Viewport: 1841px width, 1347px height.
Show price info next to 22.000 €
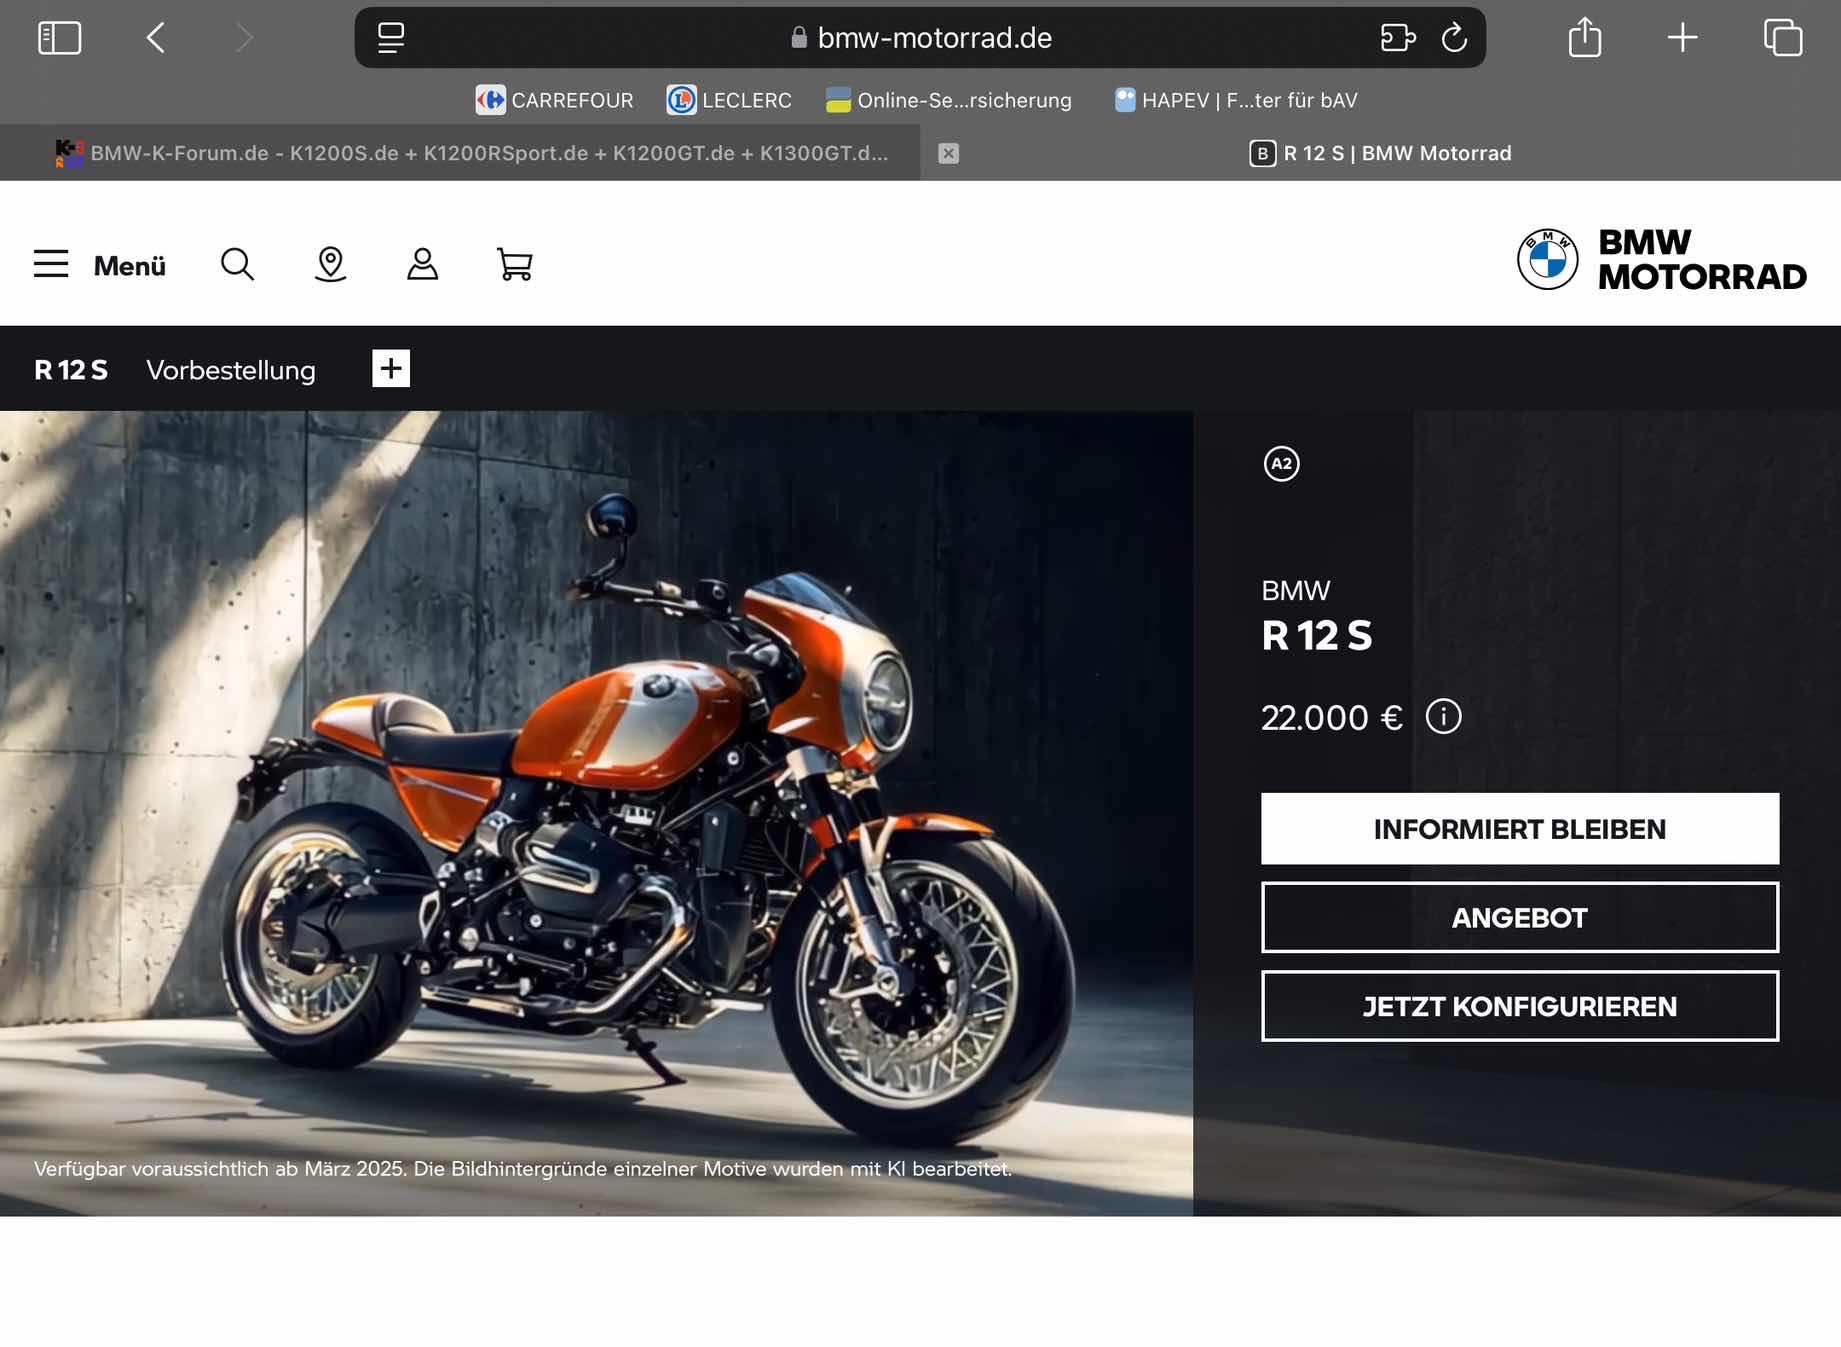1443,717
